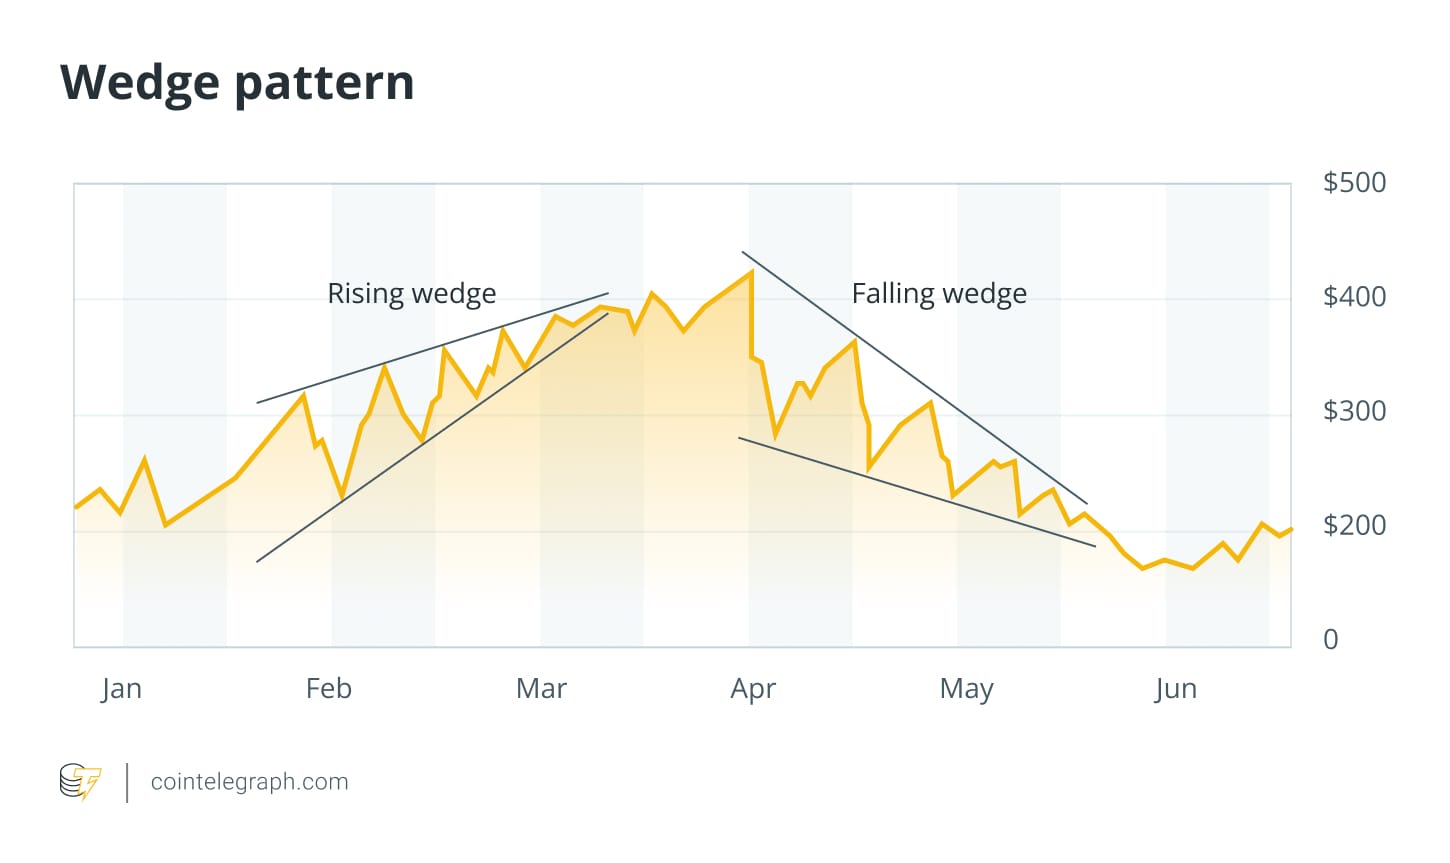Click the last price point in June
1450x863 pixels.
pyautogui.click(x=1291, y=528)
